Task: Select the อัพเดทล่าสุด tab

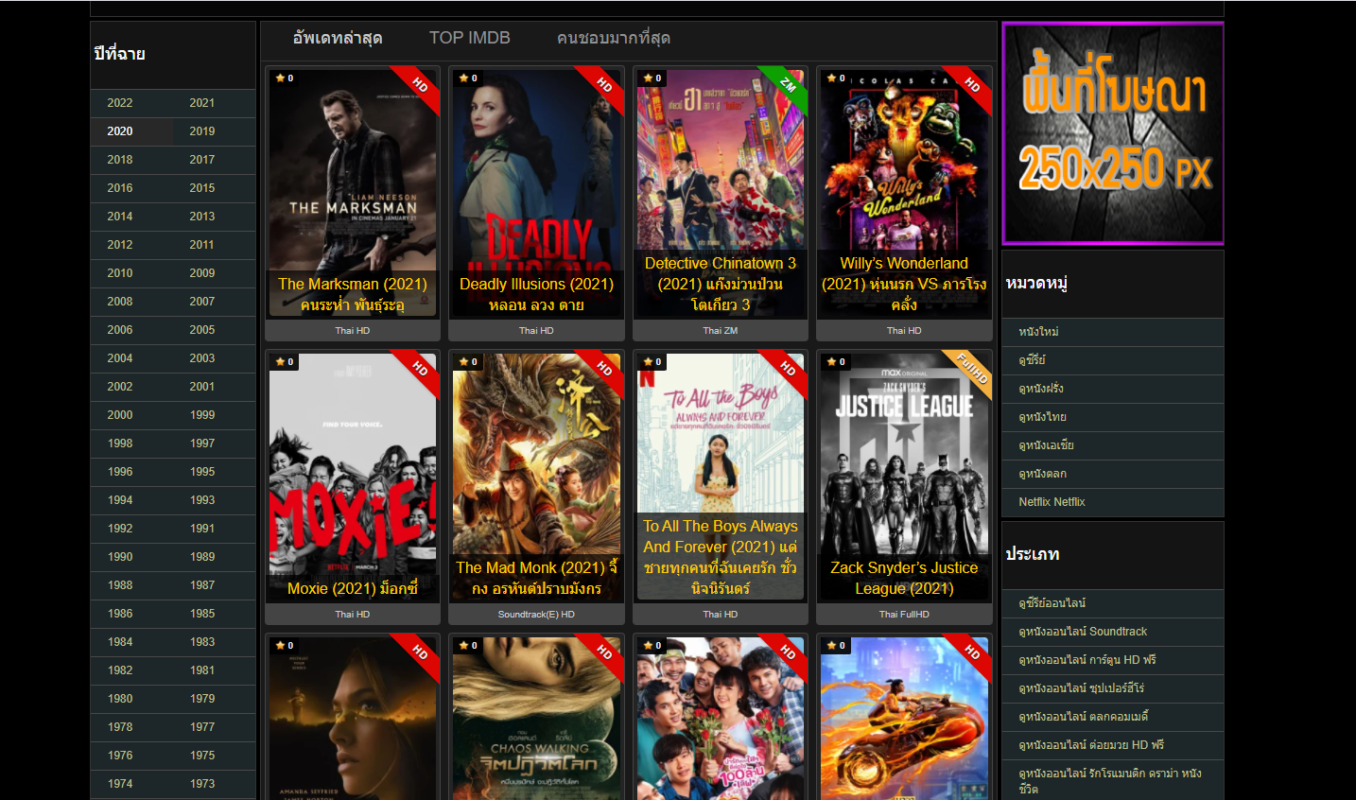Action: pos(337,38)
